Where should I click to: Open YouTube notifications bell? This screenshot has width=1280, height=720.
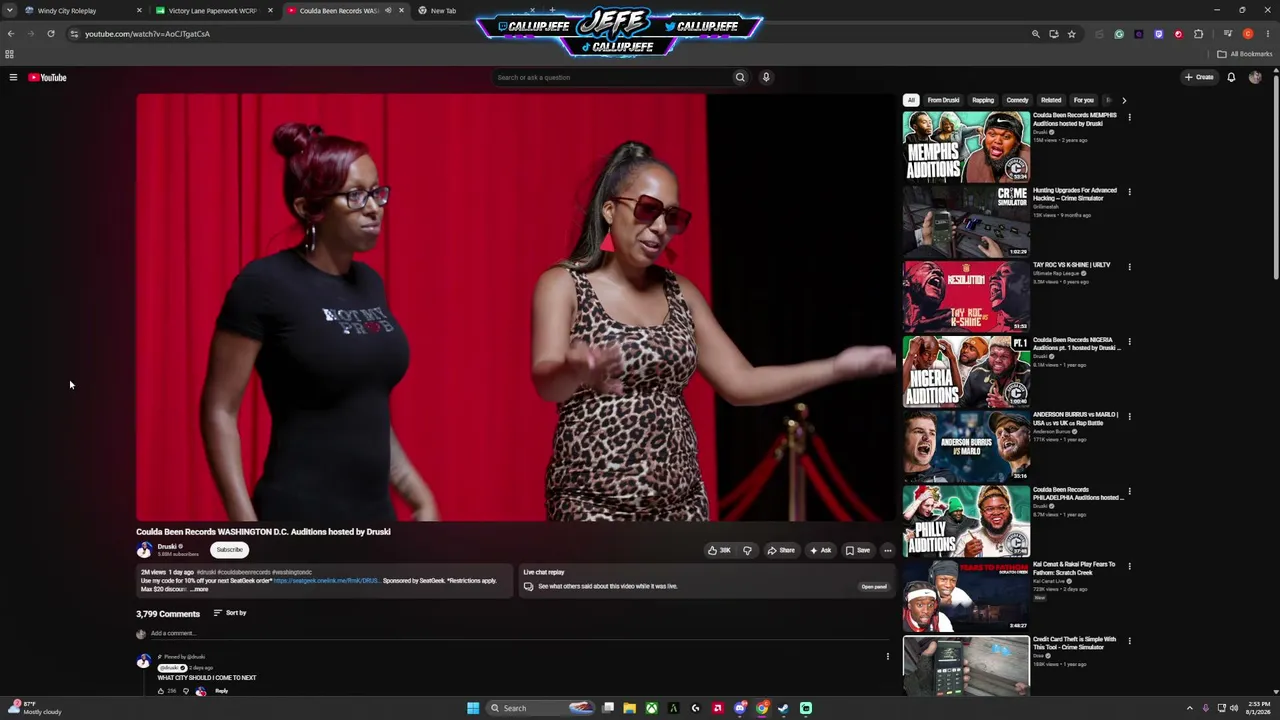click(1231, 77)
